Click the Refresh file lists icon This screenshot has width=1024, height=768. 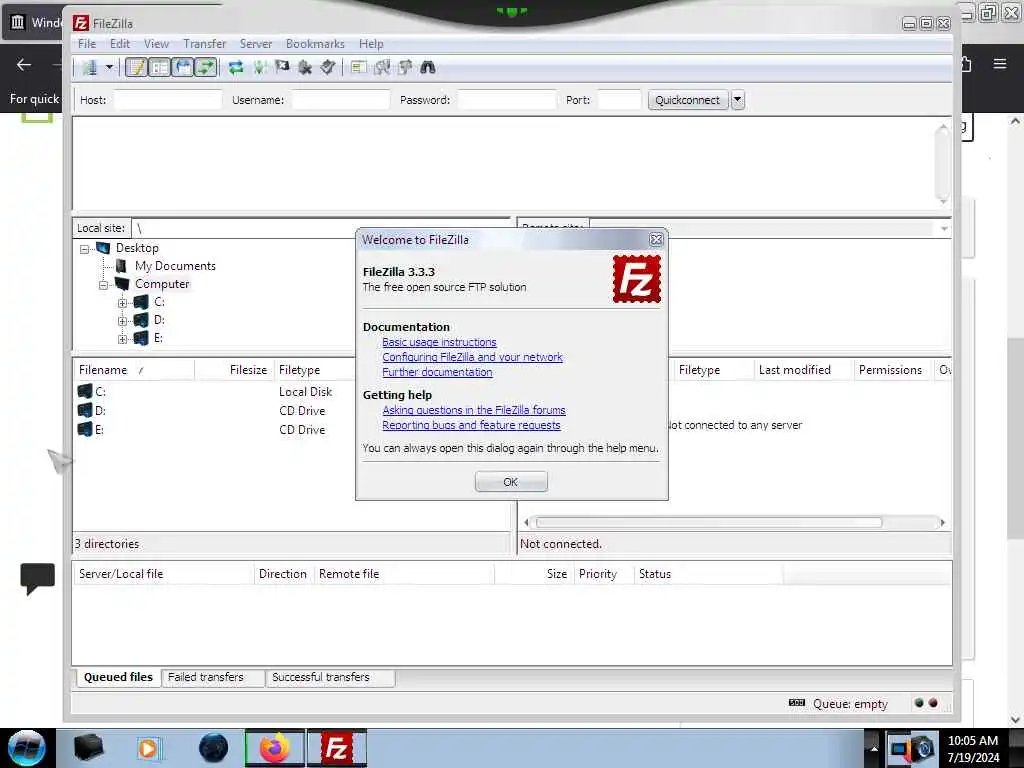236,67
